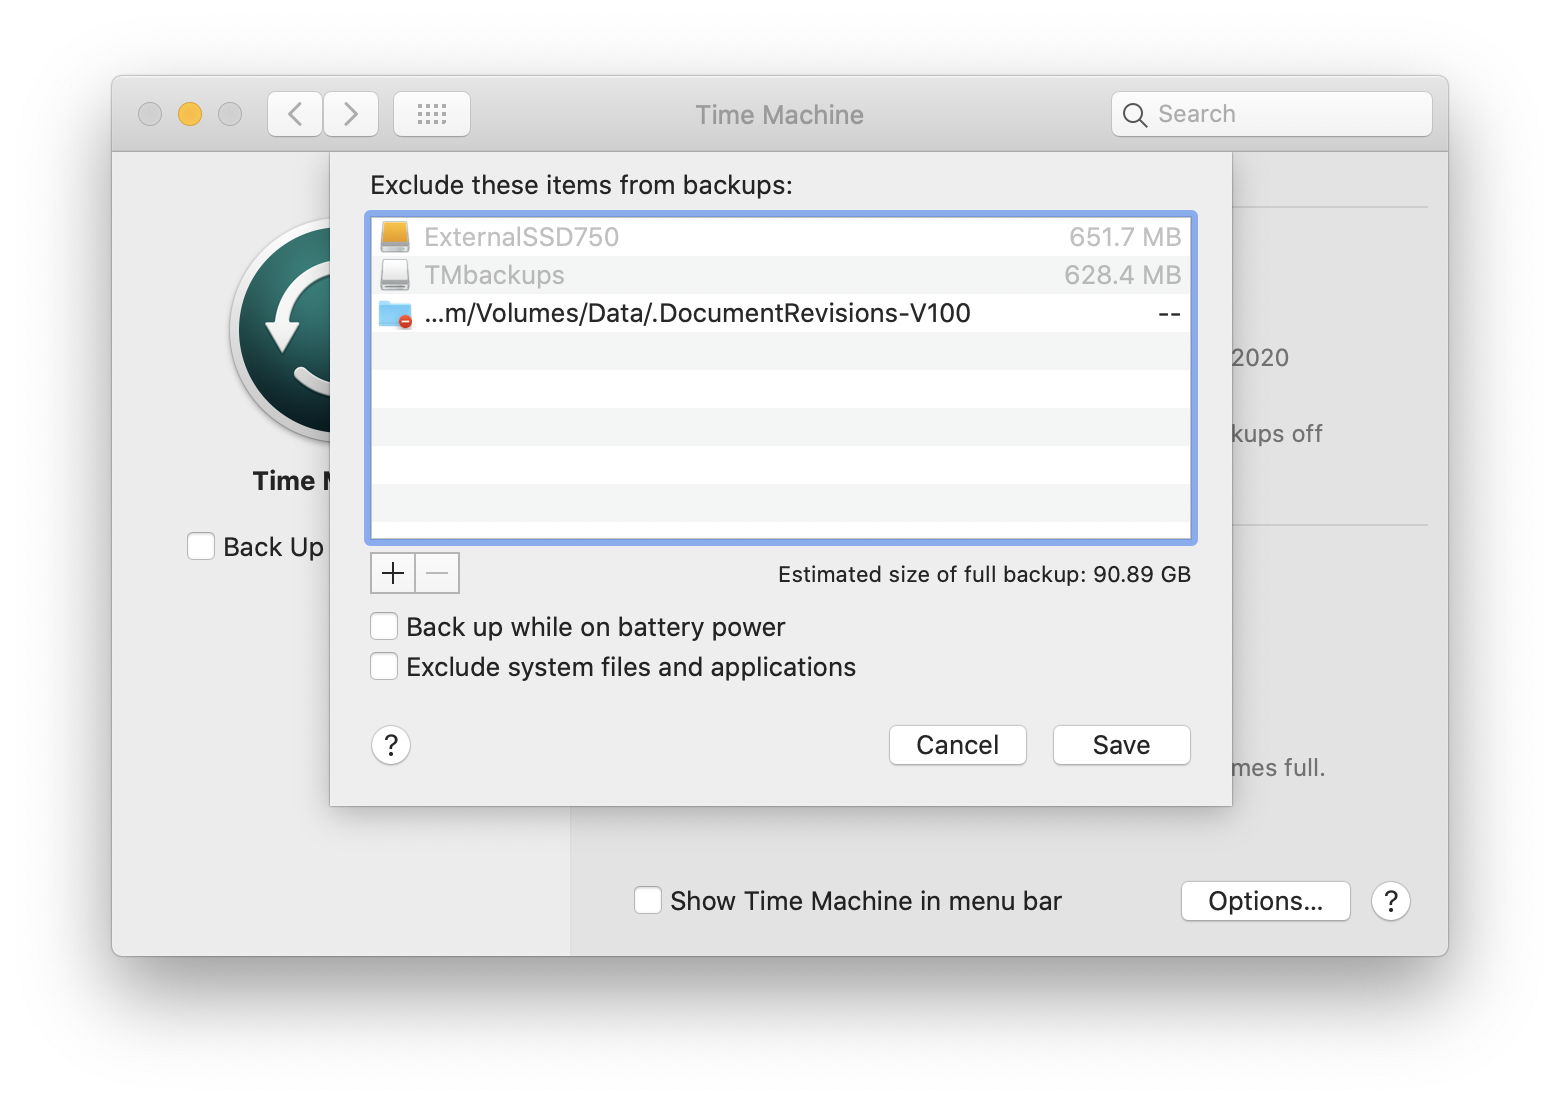Enable Show Time Machine in menu bar

648,901
